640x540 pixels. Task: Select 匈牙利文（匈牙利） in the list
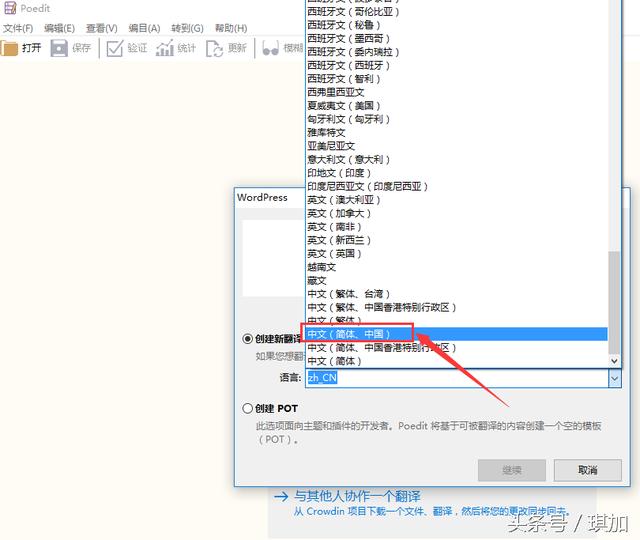(x=457, y=118)
